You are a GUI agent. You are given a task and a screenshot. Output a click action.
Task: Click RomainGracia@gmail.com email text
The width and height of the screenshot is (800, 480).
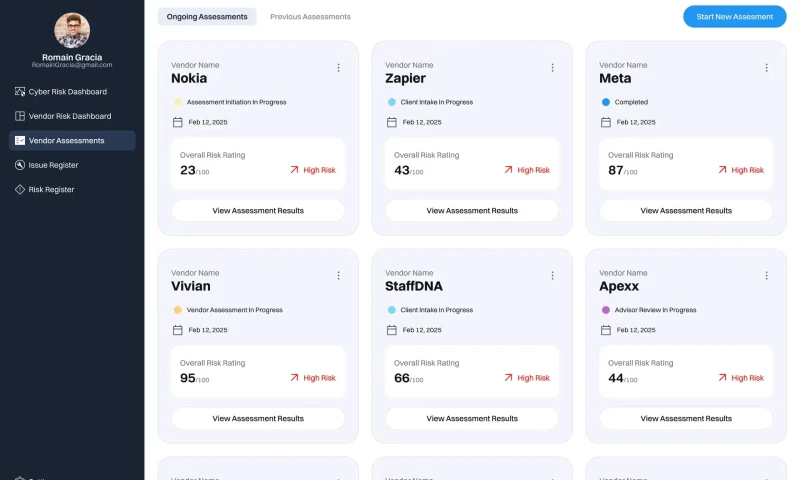(x=72, y=65)
